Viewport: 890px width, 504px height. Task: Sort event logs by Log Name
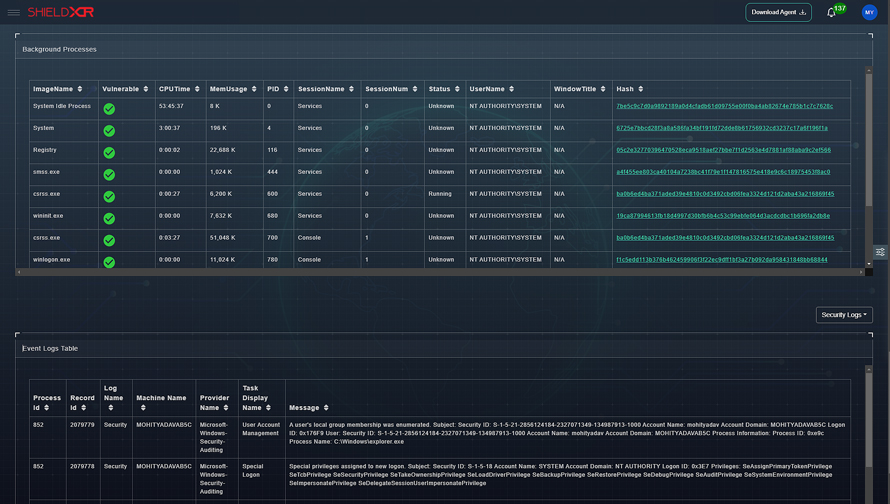[x=111, y=408]
